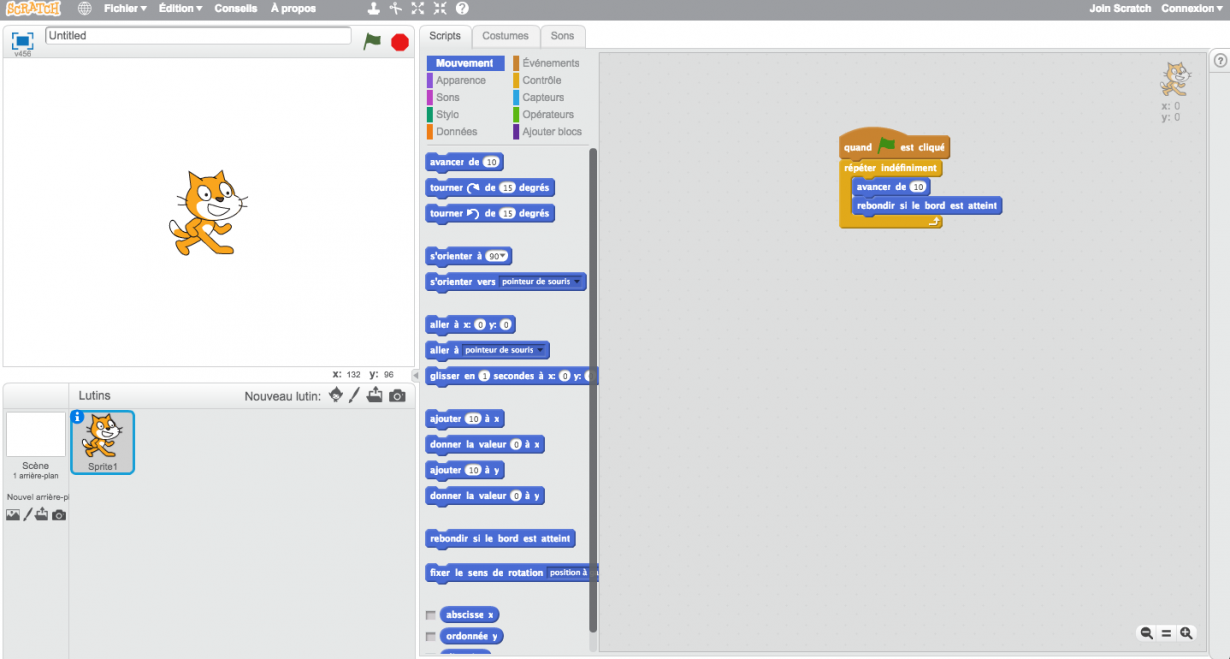Select the Mouvement block category

coord(465,63)
